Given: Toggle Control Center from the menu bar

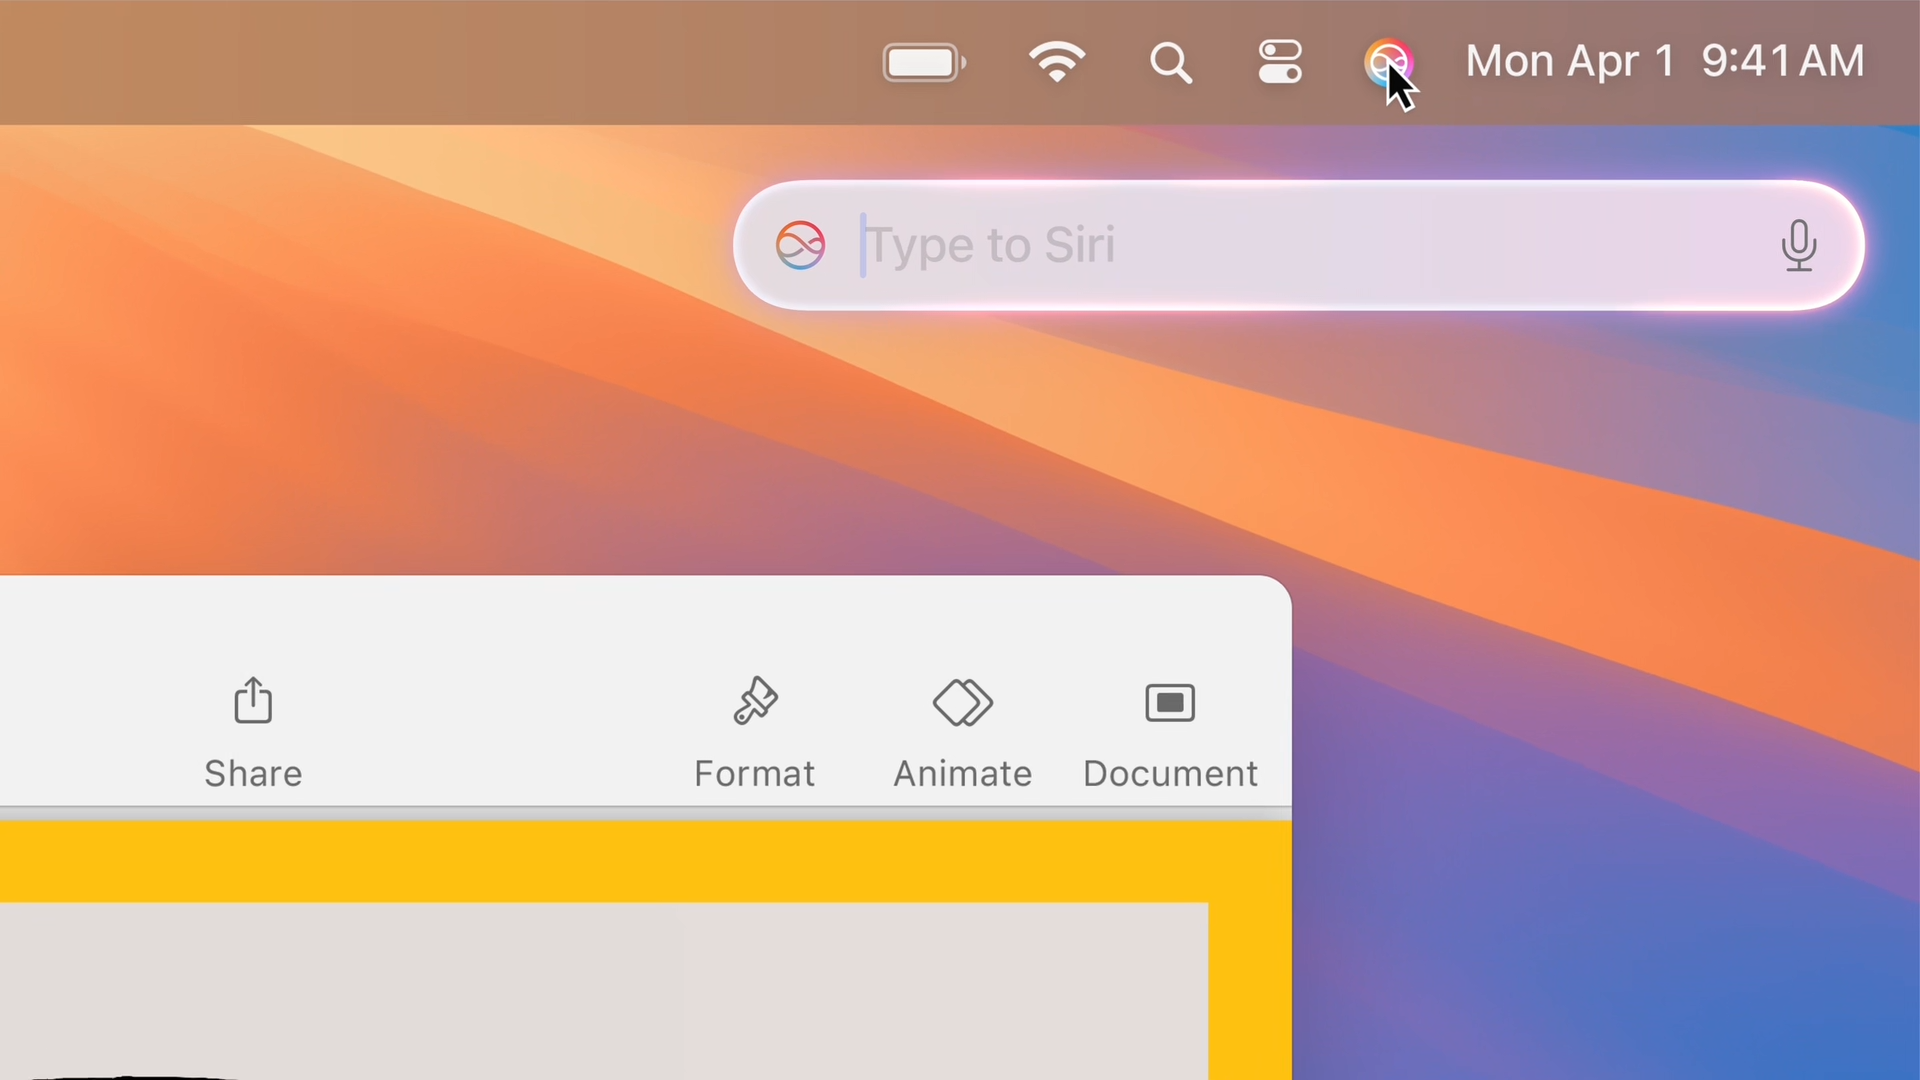Looking at the screenshot, I should pos(1280,63).
